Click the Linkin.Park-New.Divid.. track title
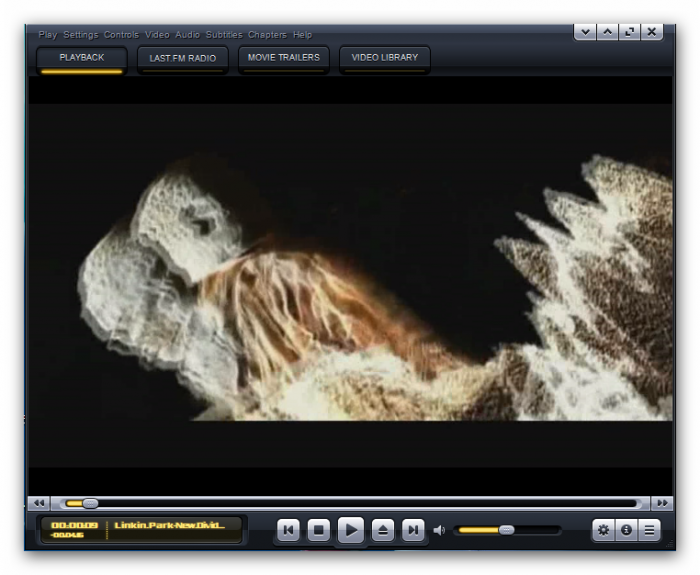 point(170,525)
